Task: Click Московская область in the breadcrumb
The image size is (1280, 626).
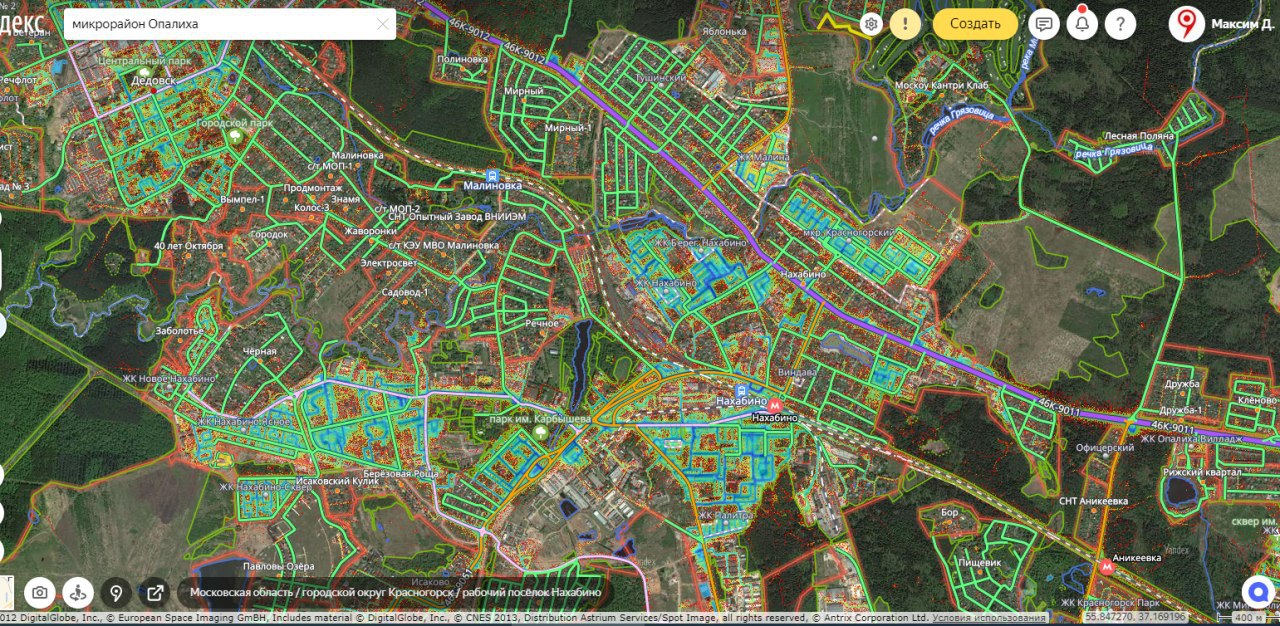Action: click(x=240, y=592)
